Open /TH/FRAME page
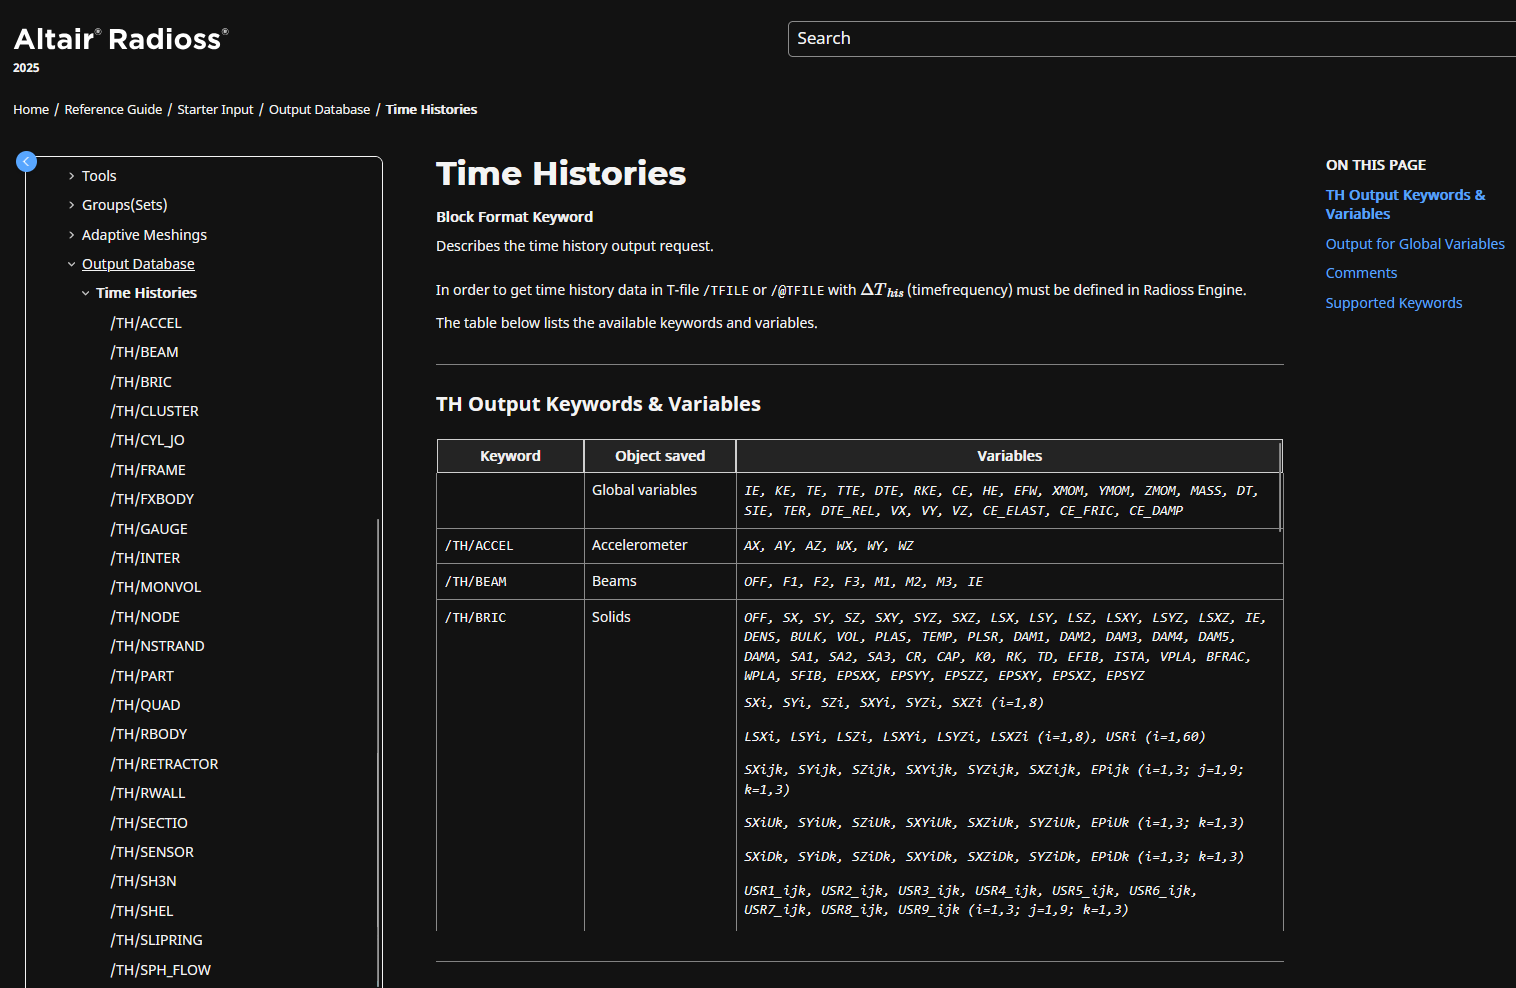 (148, 470)
